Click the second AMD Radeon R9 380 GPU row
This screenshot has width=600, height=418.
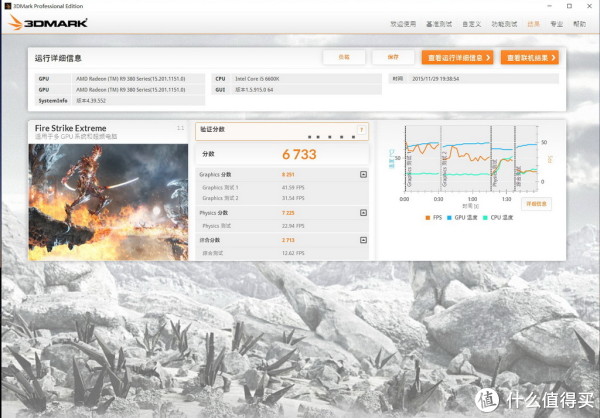click(x=120, y=90)
